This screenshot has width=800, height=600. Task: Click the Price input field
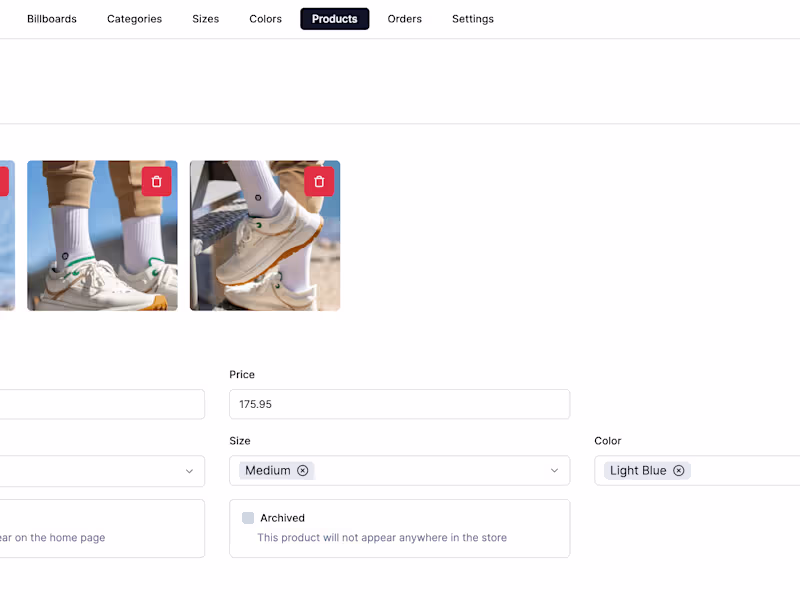click(x=399, y=404)
